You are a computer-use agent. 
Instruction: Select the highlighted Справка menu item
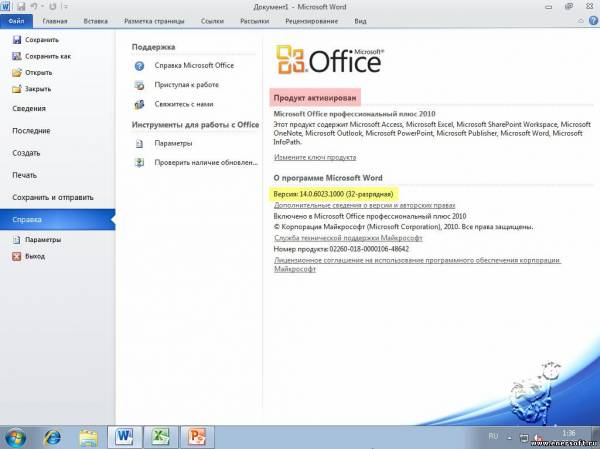click(57, 220)
